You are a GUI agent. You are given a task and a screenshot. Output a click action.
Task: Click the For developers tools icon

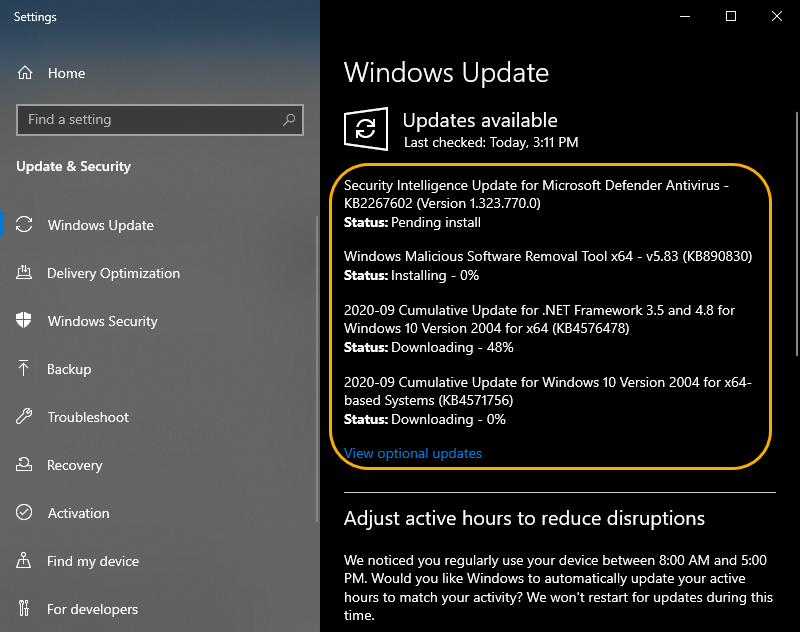click(23, 608)
